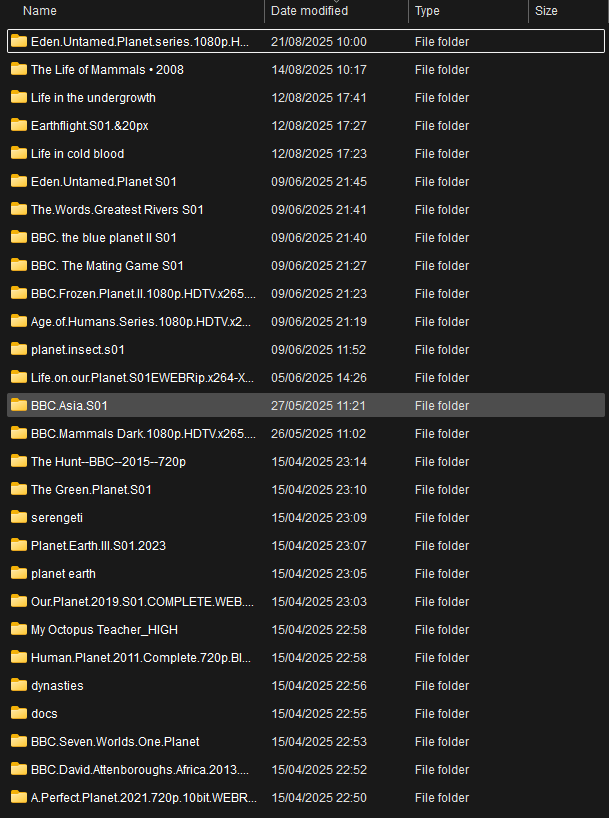Select BBC.Frozen.Planet.II.1080p folder name
Screen dimensions: 609x818
[x=143, y=294]
